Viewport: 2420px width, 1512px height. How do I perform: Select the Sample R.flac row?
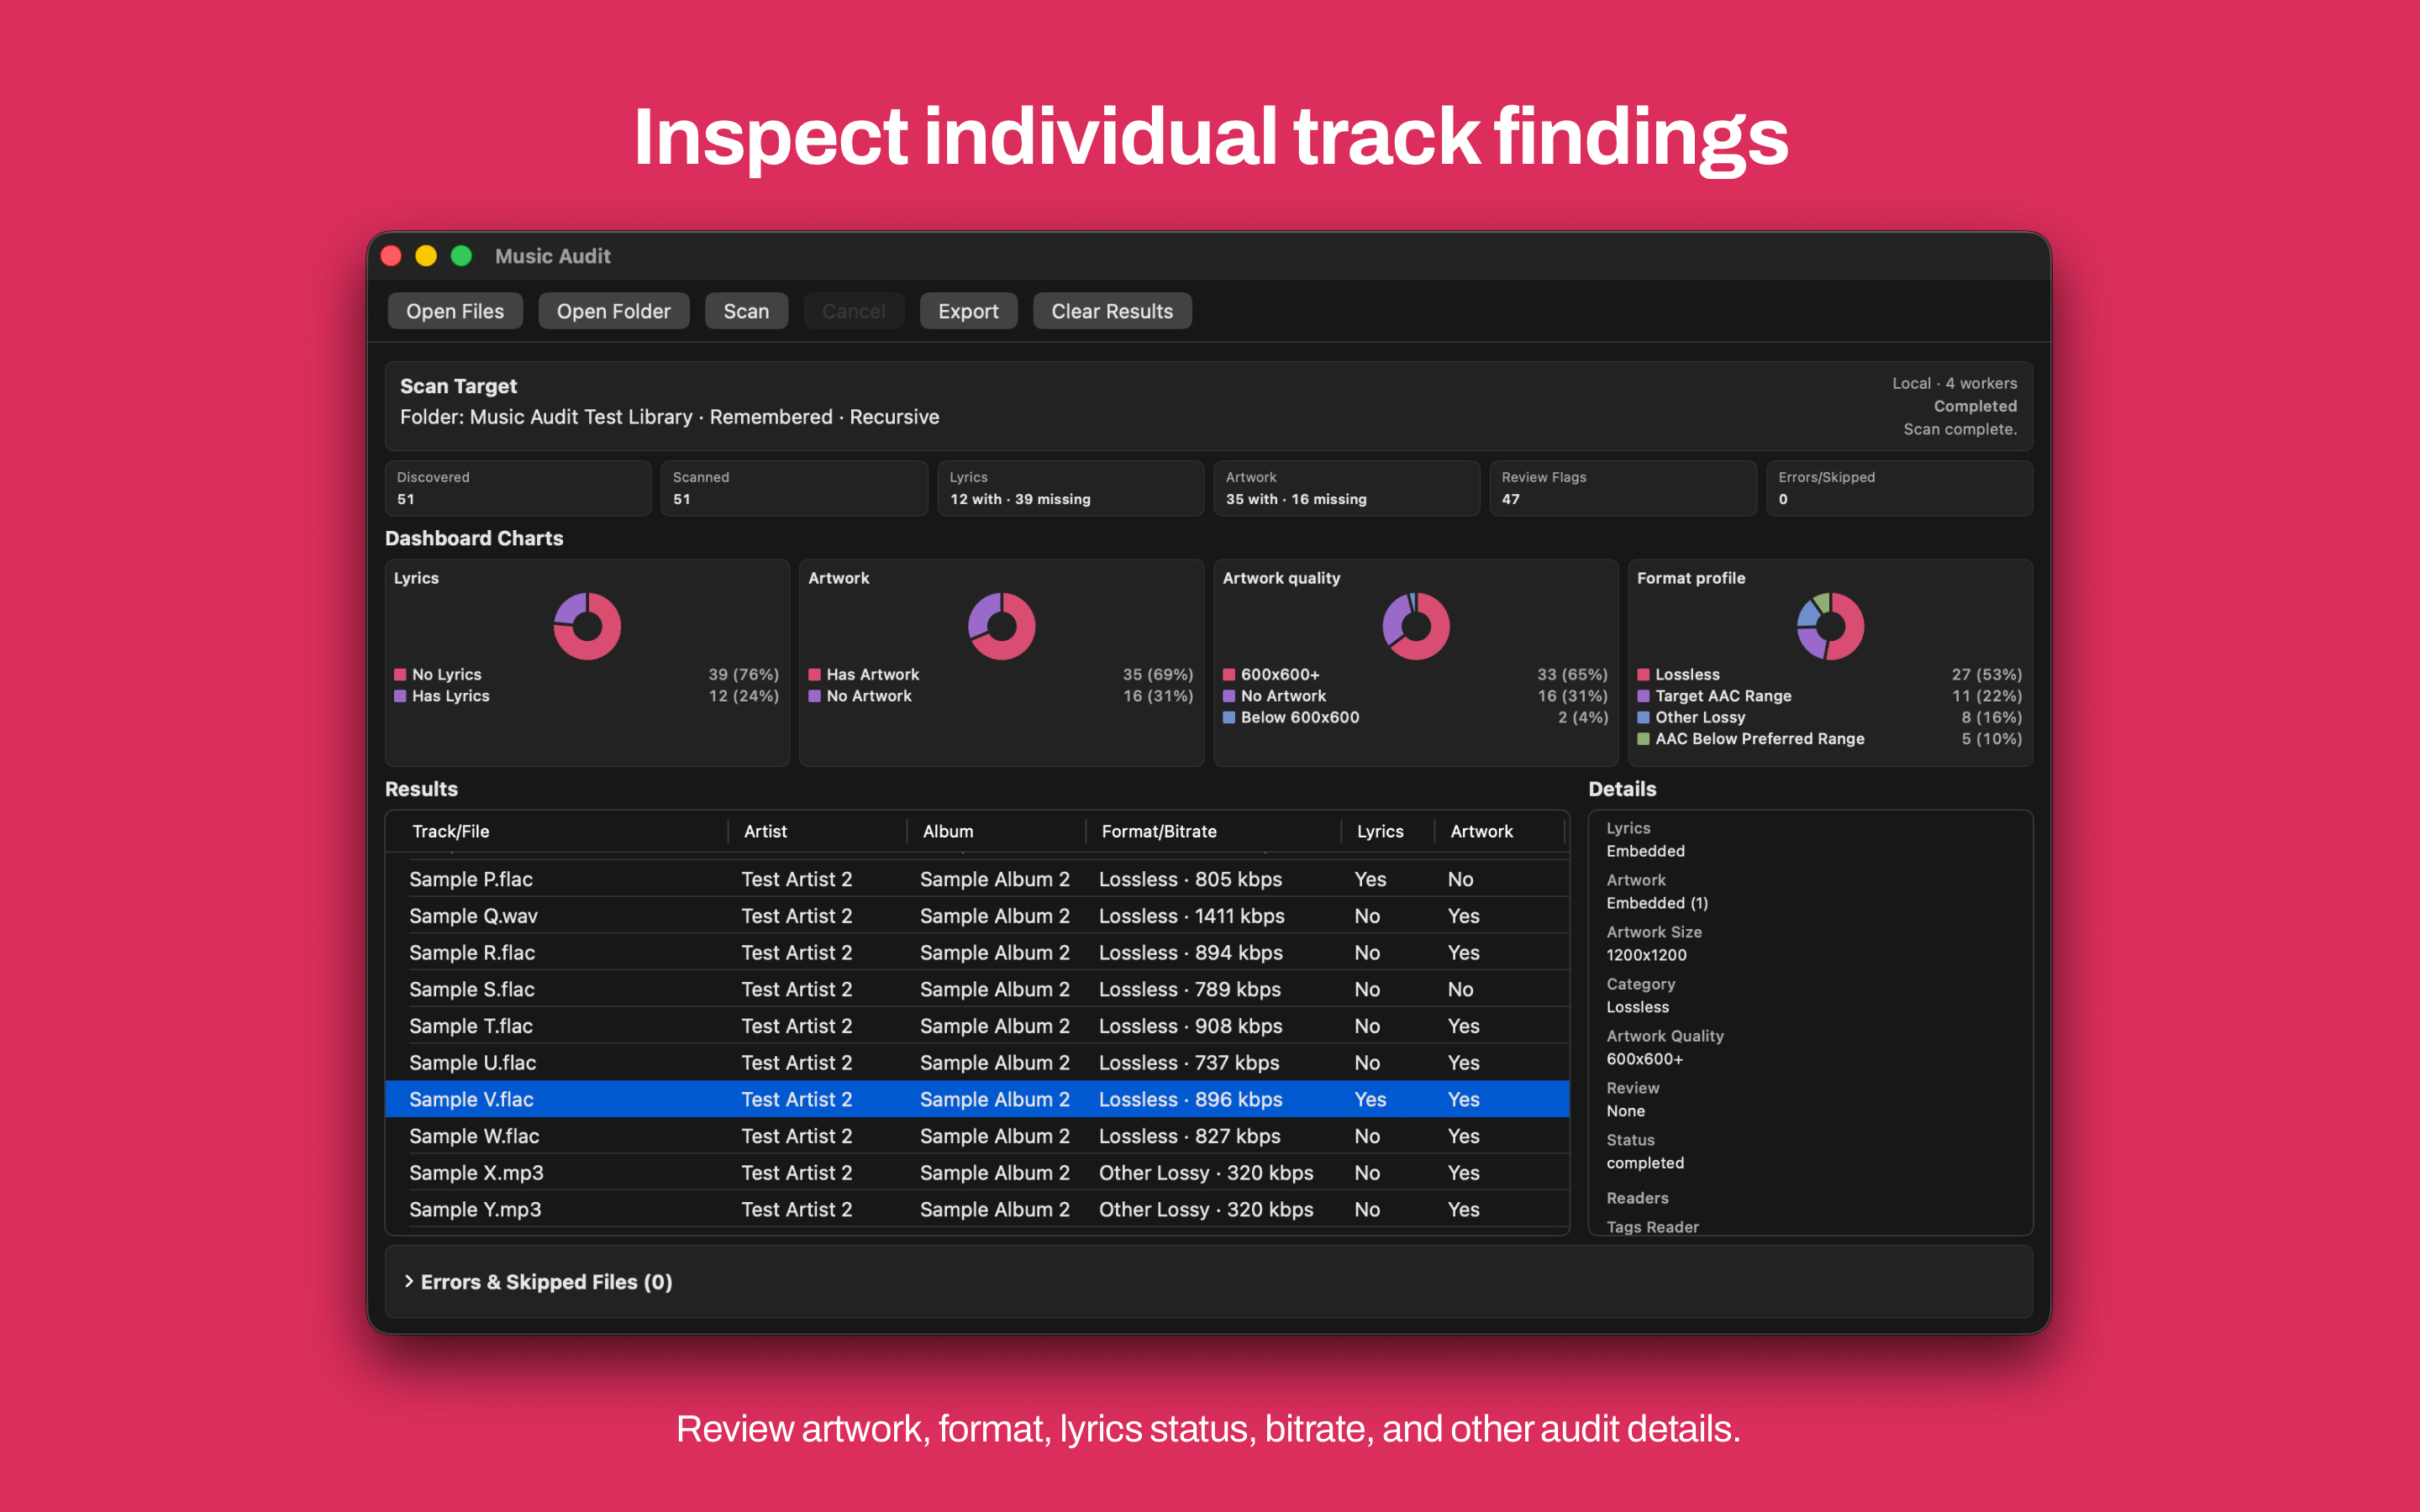[x=977, y=953]
